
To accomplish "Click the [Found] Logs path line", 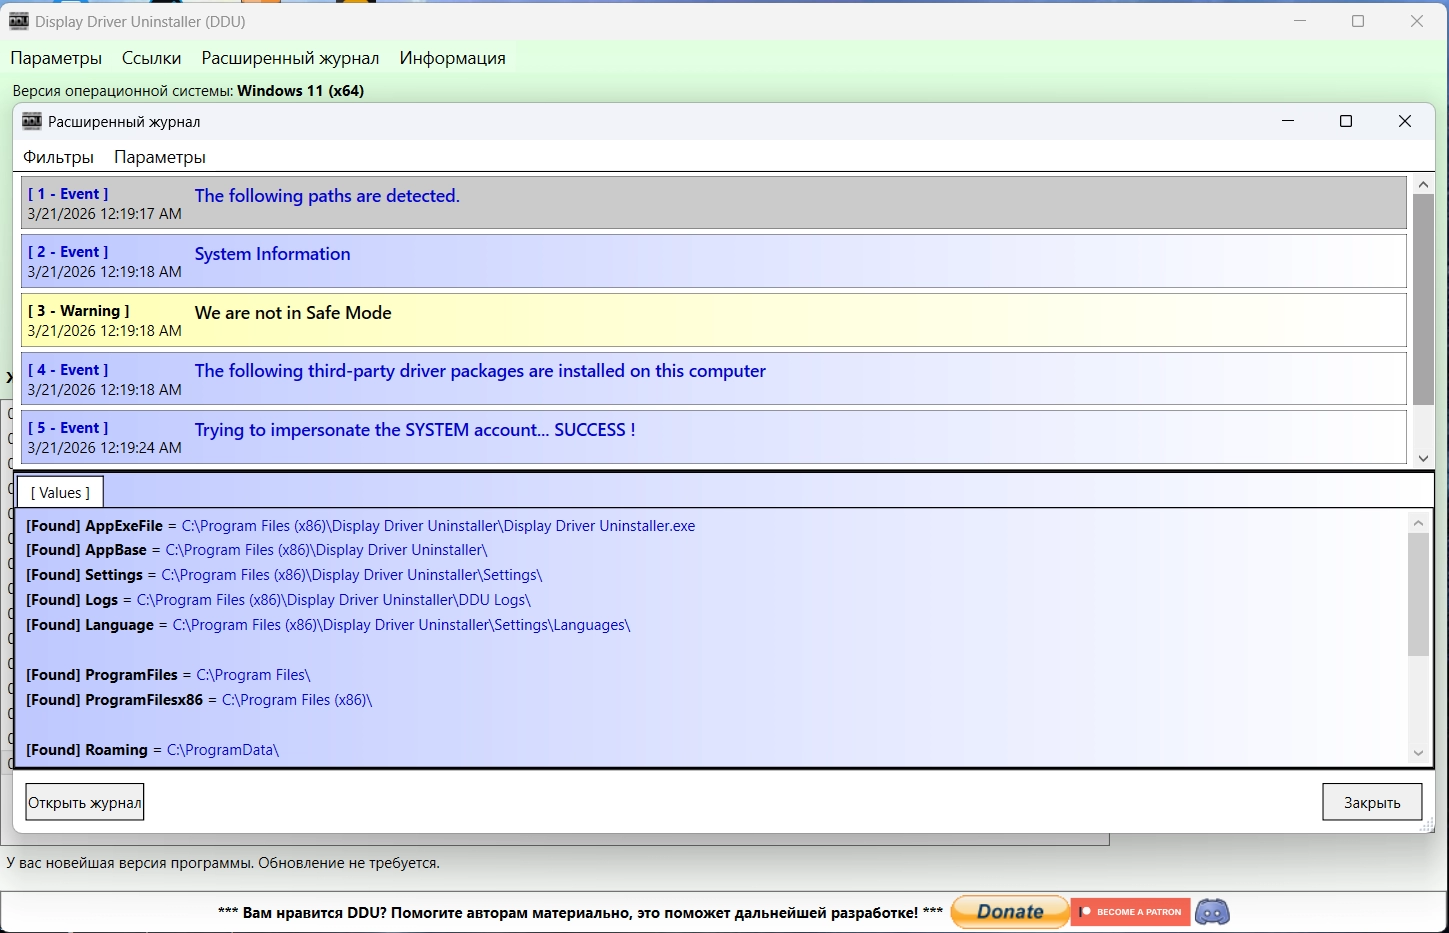I will click(x=278, y=600).
